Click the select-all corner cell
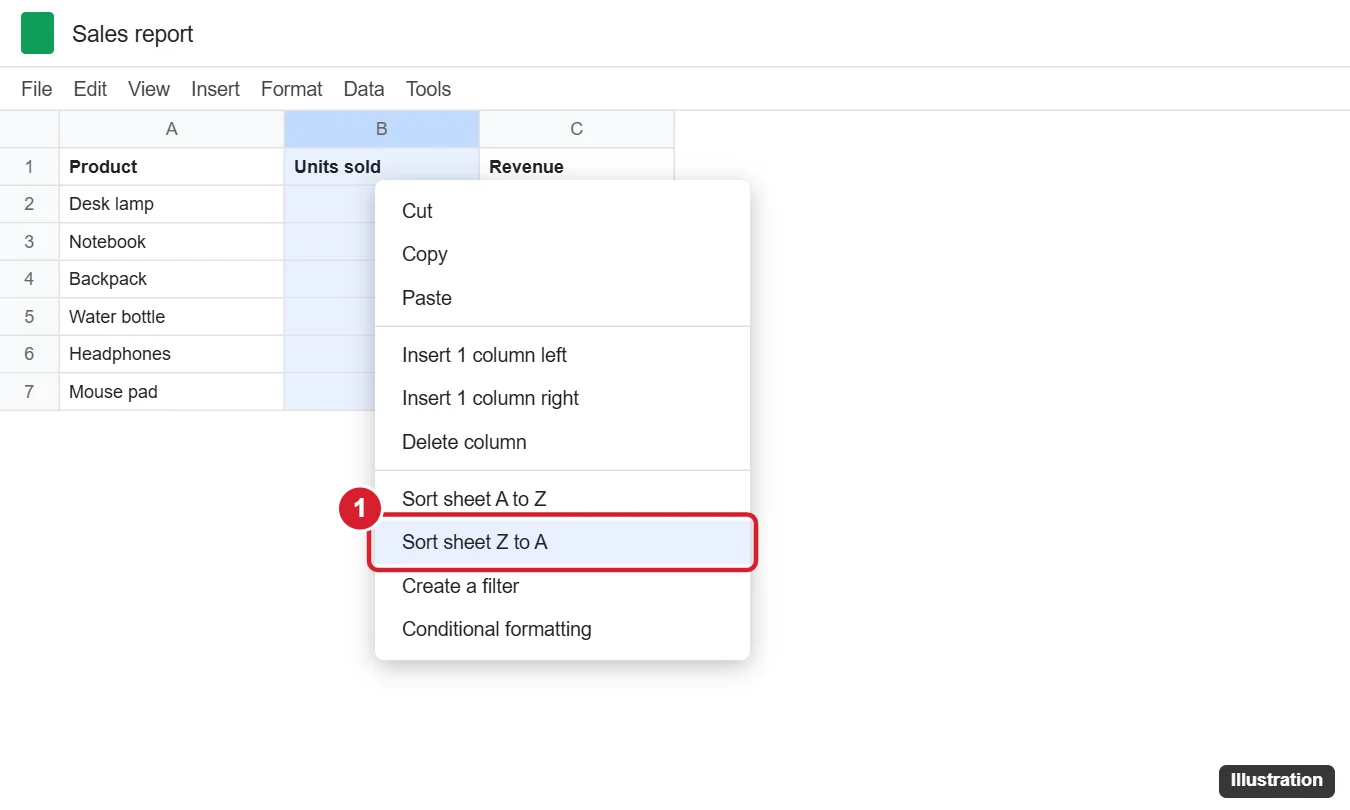Screen dimensions: 1350x810 click(x=29, y=129)
